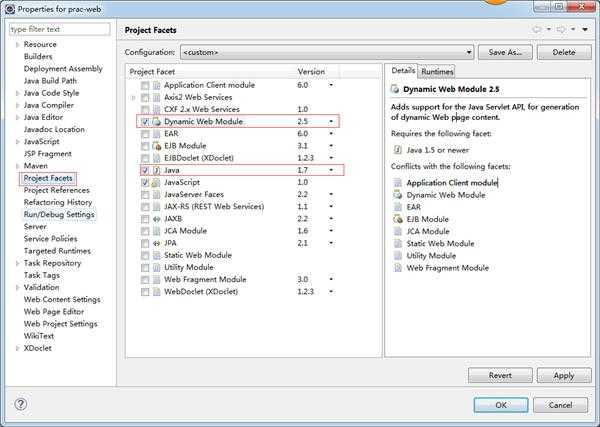Open Dynamic Web Module version dropdown
Viewport: 600px width, 427px height.
click(x=331, y=122)
